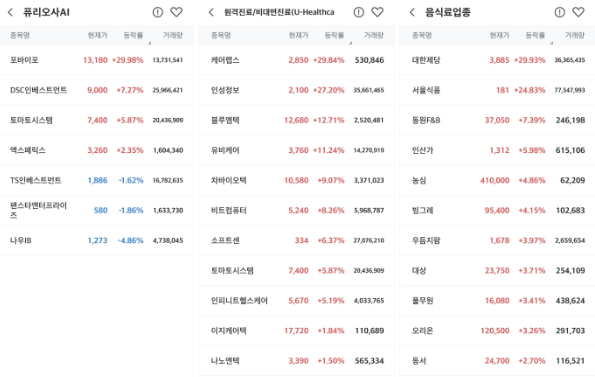Viewport: 595px width, 377px height.
Task: Open info icon in 원격진료/비대면진료 panel
Action: [358, 13]
